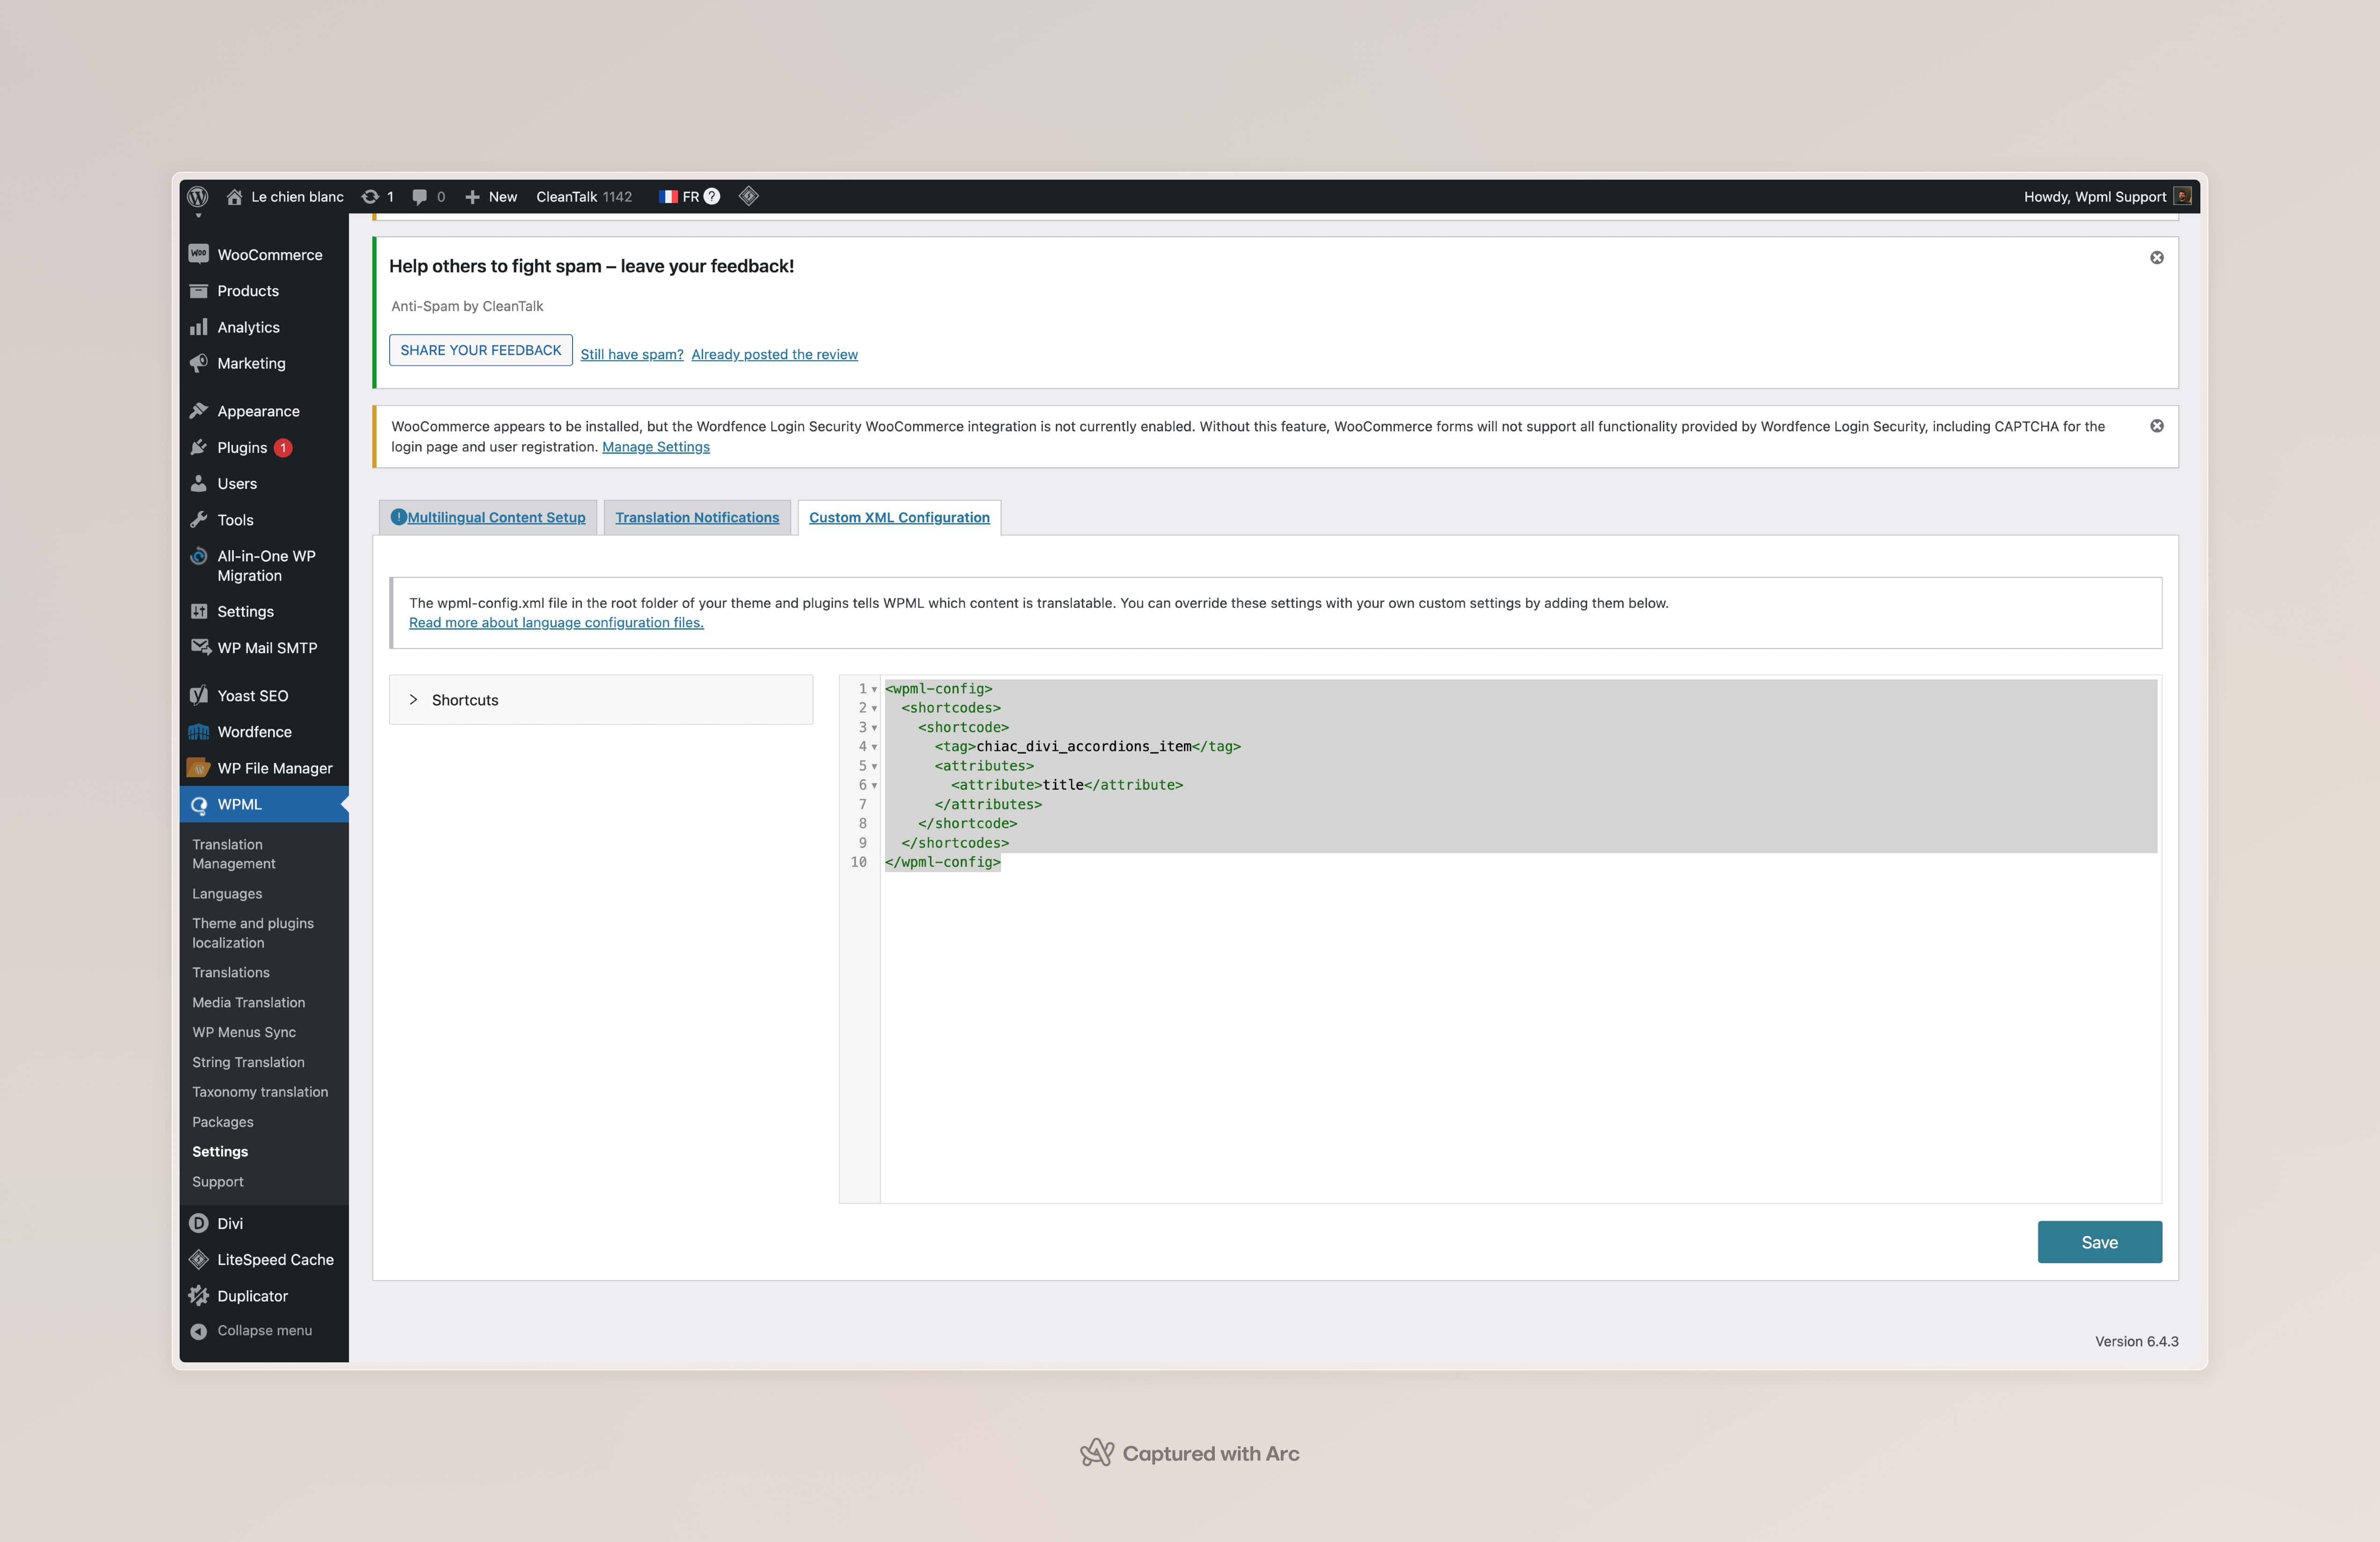Open the WooCommerce menu icon
Image resolution: width=2380 pixels, height=1542 pixels.
[x=199, y=254]
